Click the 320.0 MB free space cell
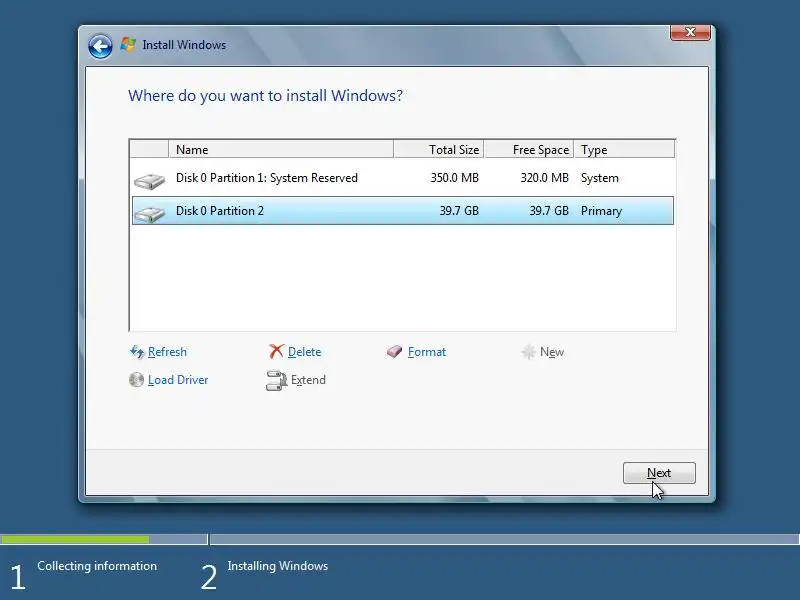The image size is (800, 600). tap(544, 178)
